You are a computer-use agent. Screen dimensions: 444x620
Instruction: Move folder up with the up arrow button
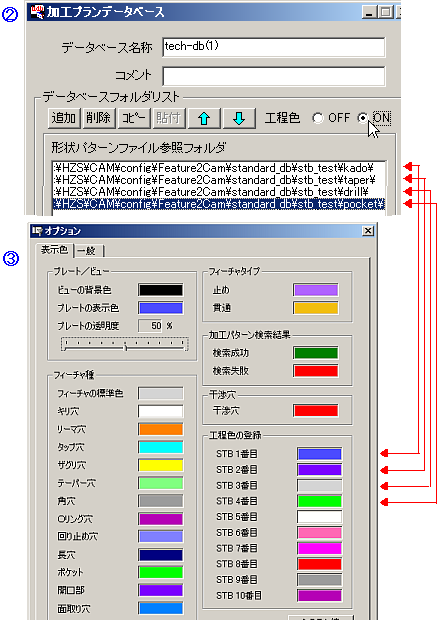(204, 118)
